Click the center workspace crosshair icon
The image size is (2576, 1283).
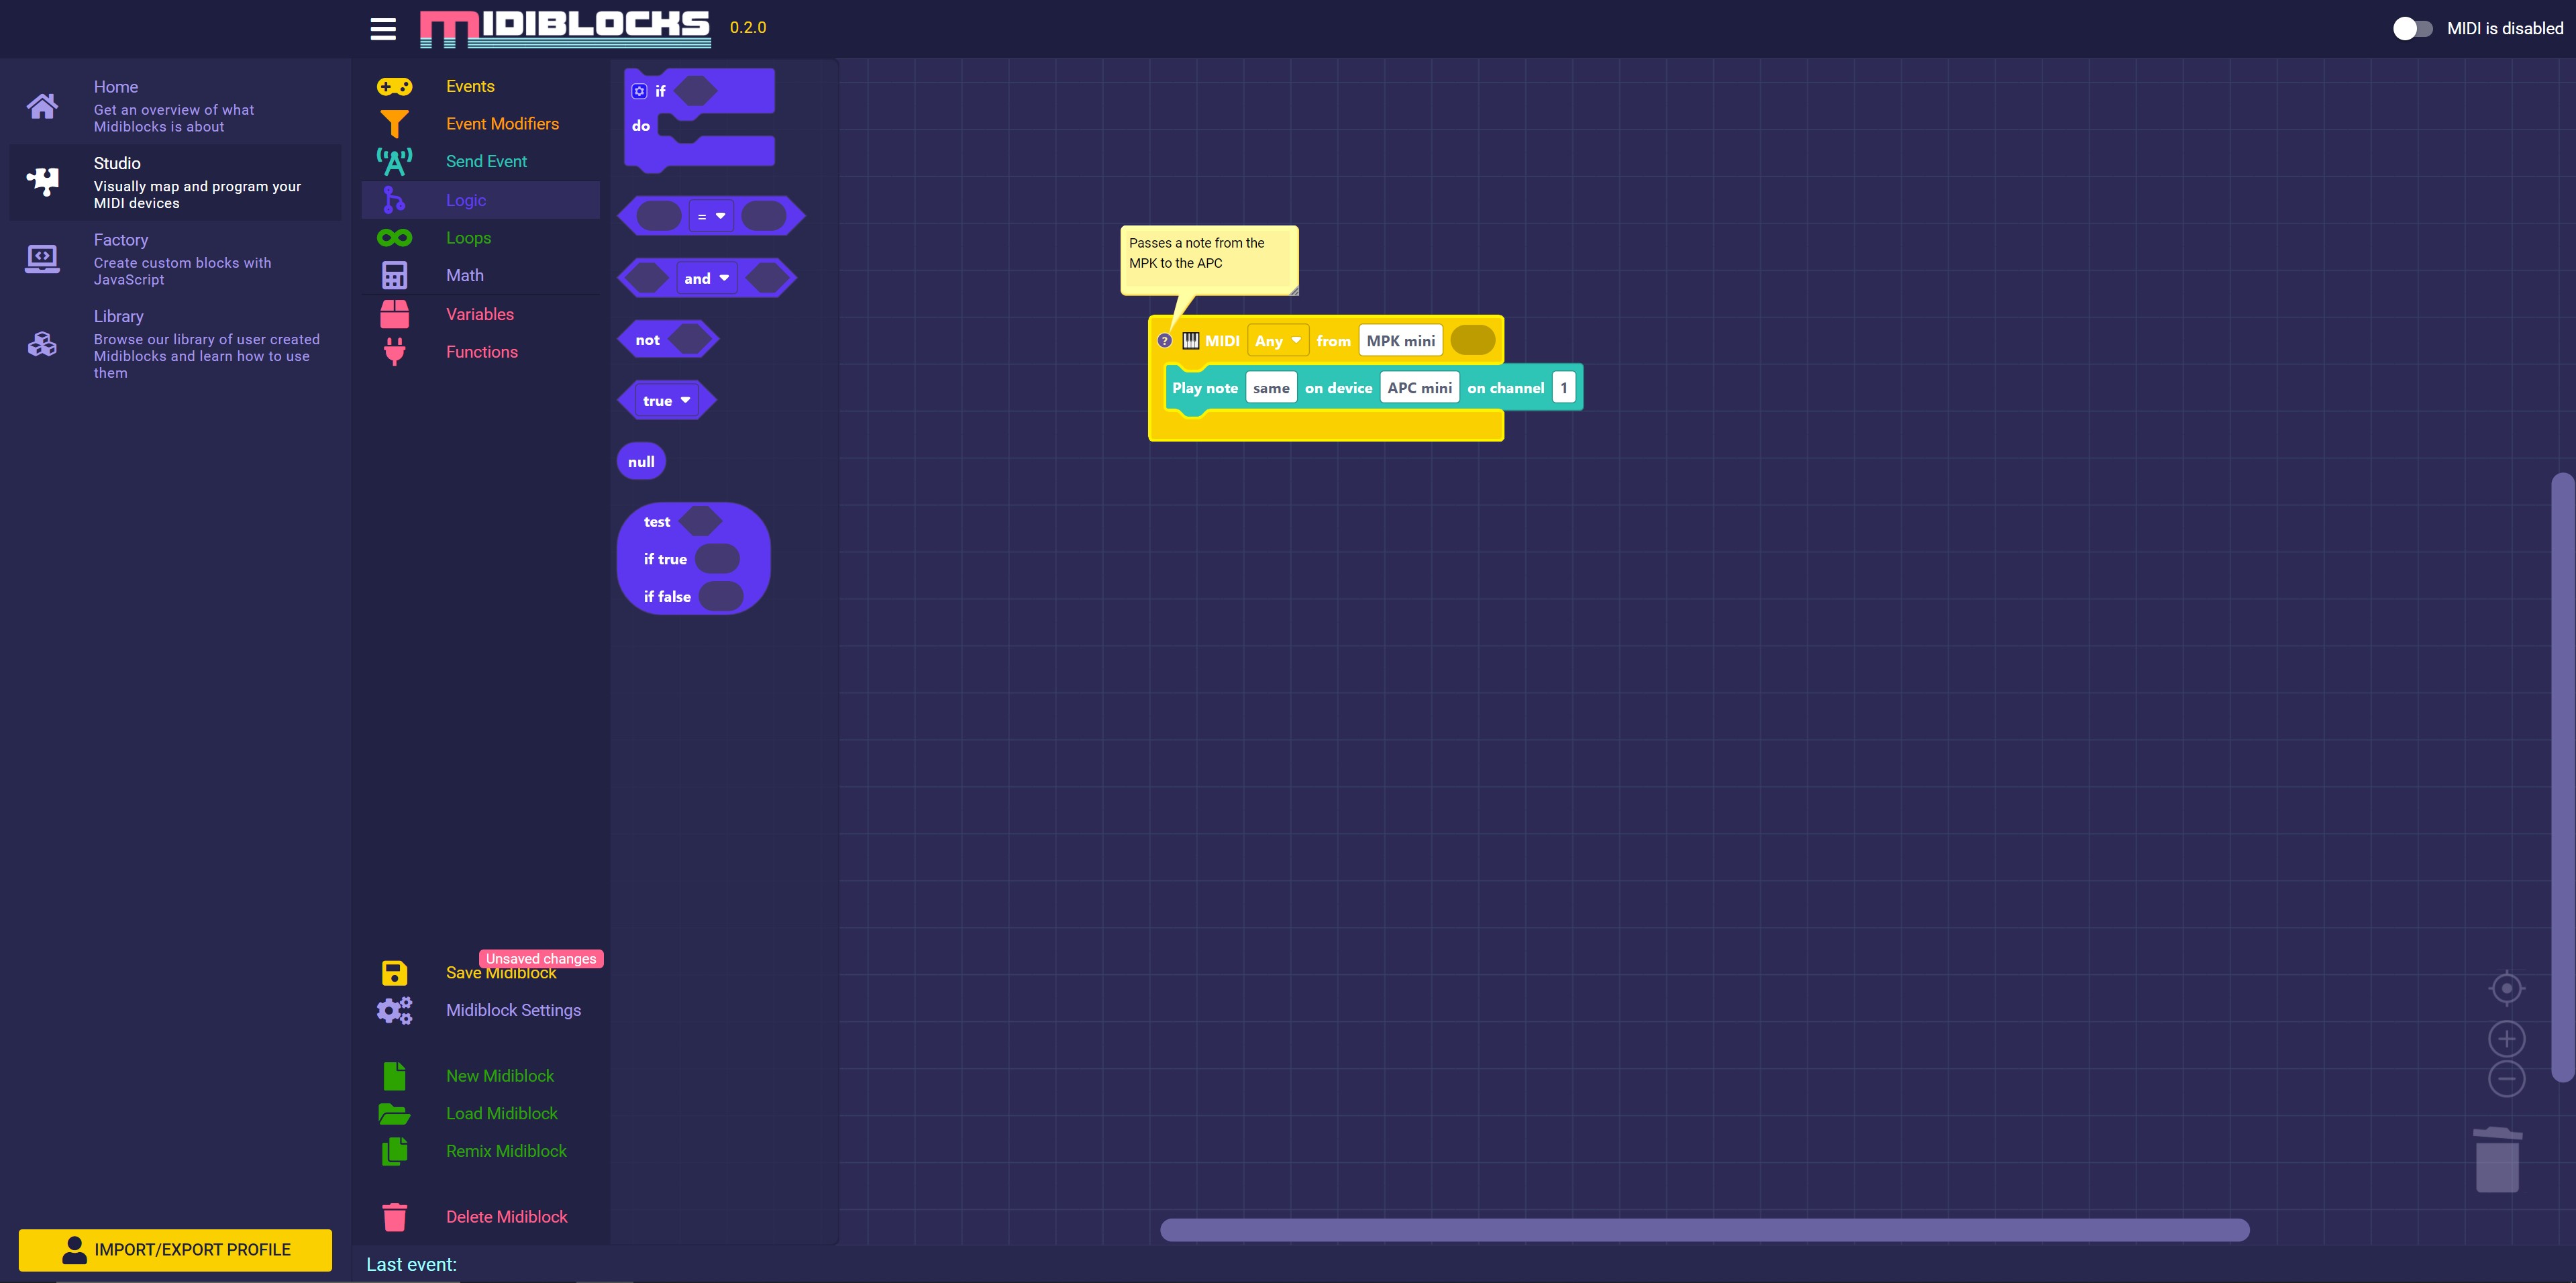coord(2506,988)
